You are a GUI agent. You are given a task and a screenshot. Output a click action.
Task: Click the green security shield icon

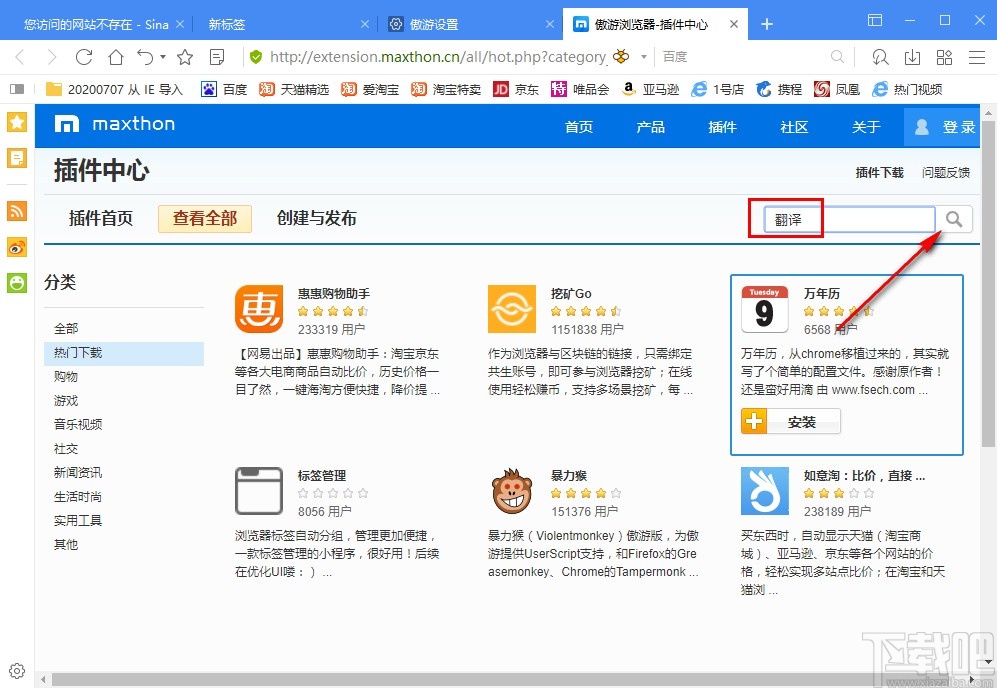click(x=256, y=57)
